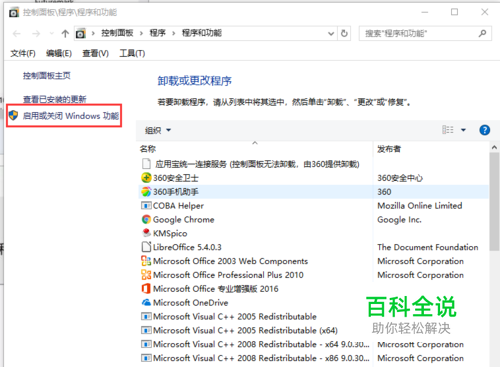Click the shield icon beside Windows 功能
Viewport: 500px width, 367px height.
pyautogui.click(x=13, y=115)
